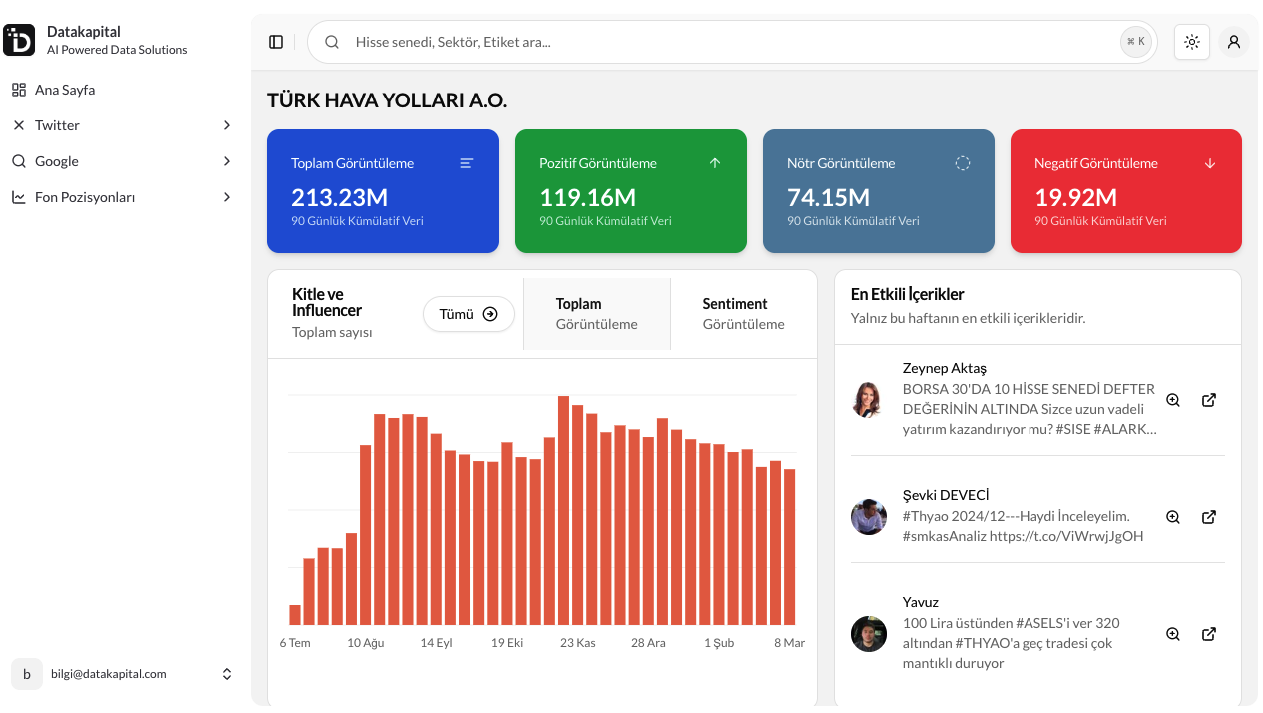Focus the Hisse senedi search field
Screen dimensions: 1263x713
[x=732, y=42]
